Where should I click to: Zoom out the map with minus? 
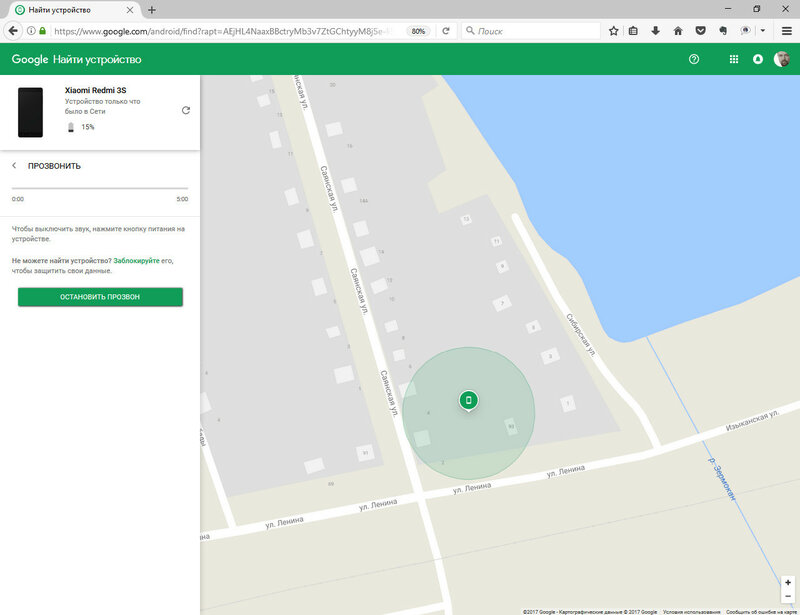click(788, 596)
